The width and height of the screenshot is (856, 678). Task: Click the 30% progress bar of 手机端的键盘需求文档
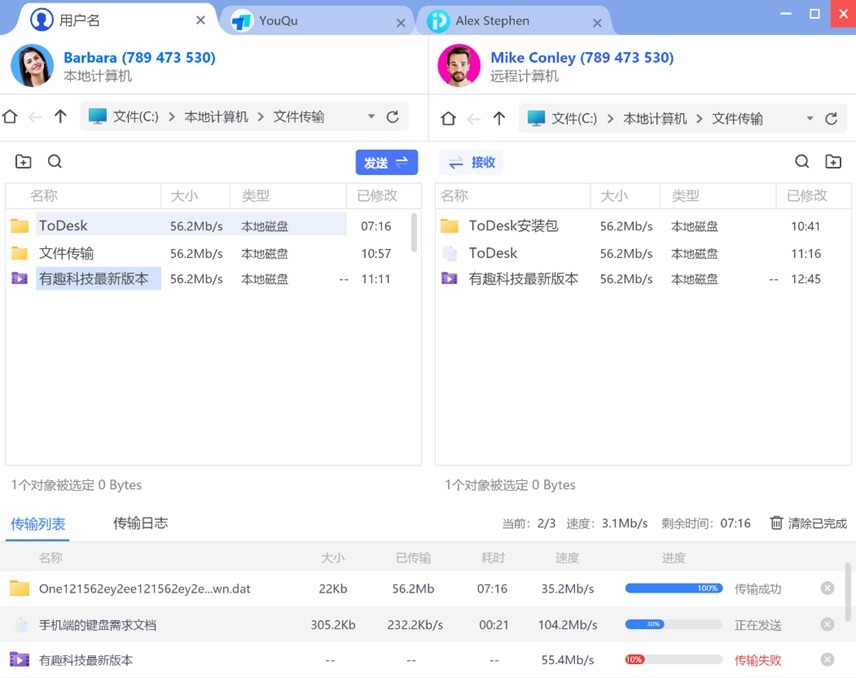[x=673, y=624]
